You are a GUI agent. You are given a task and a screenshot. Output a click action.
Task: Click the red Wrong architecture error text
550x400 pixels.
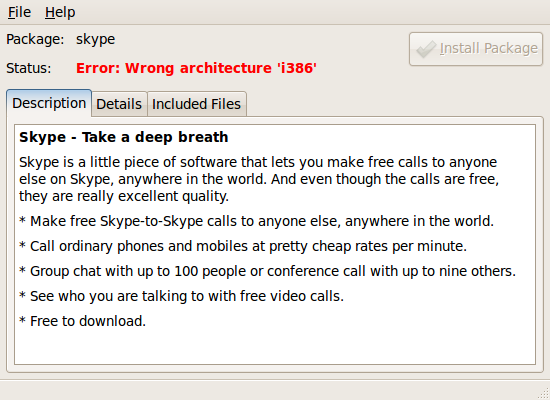[x=196, y=68]
